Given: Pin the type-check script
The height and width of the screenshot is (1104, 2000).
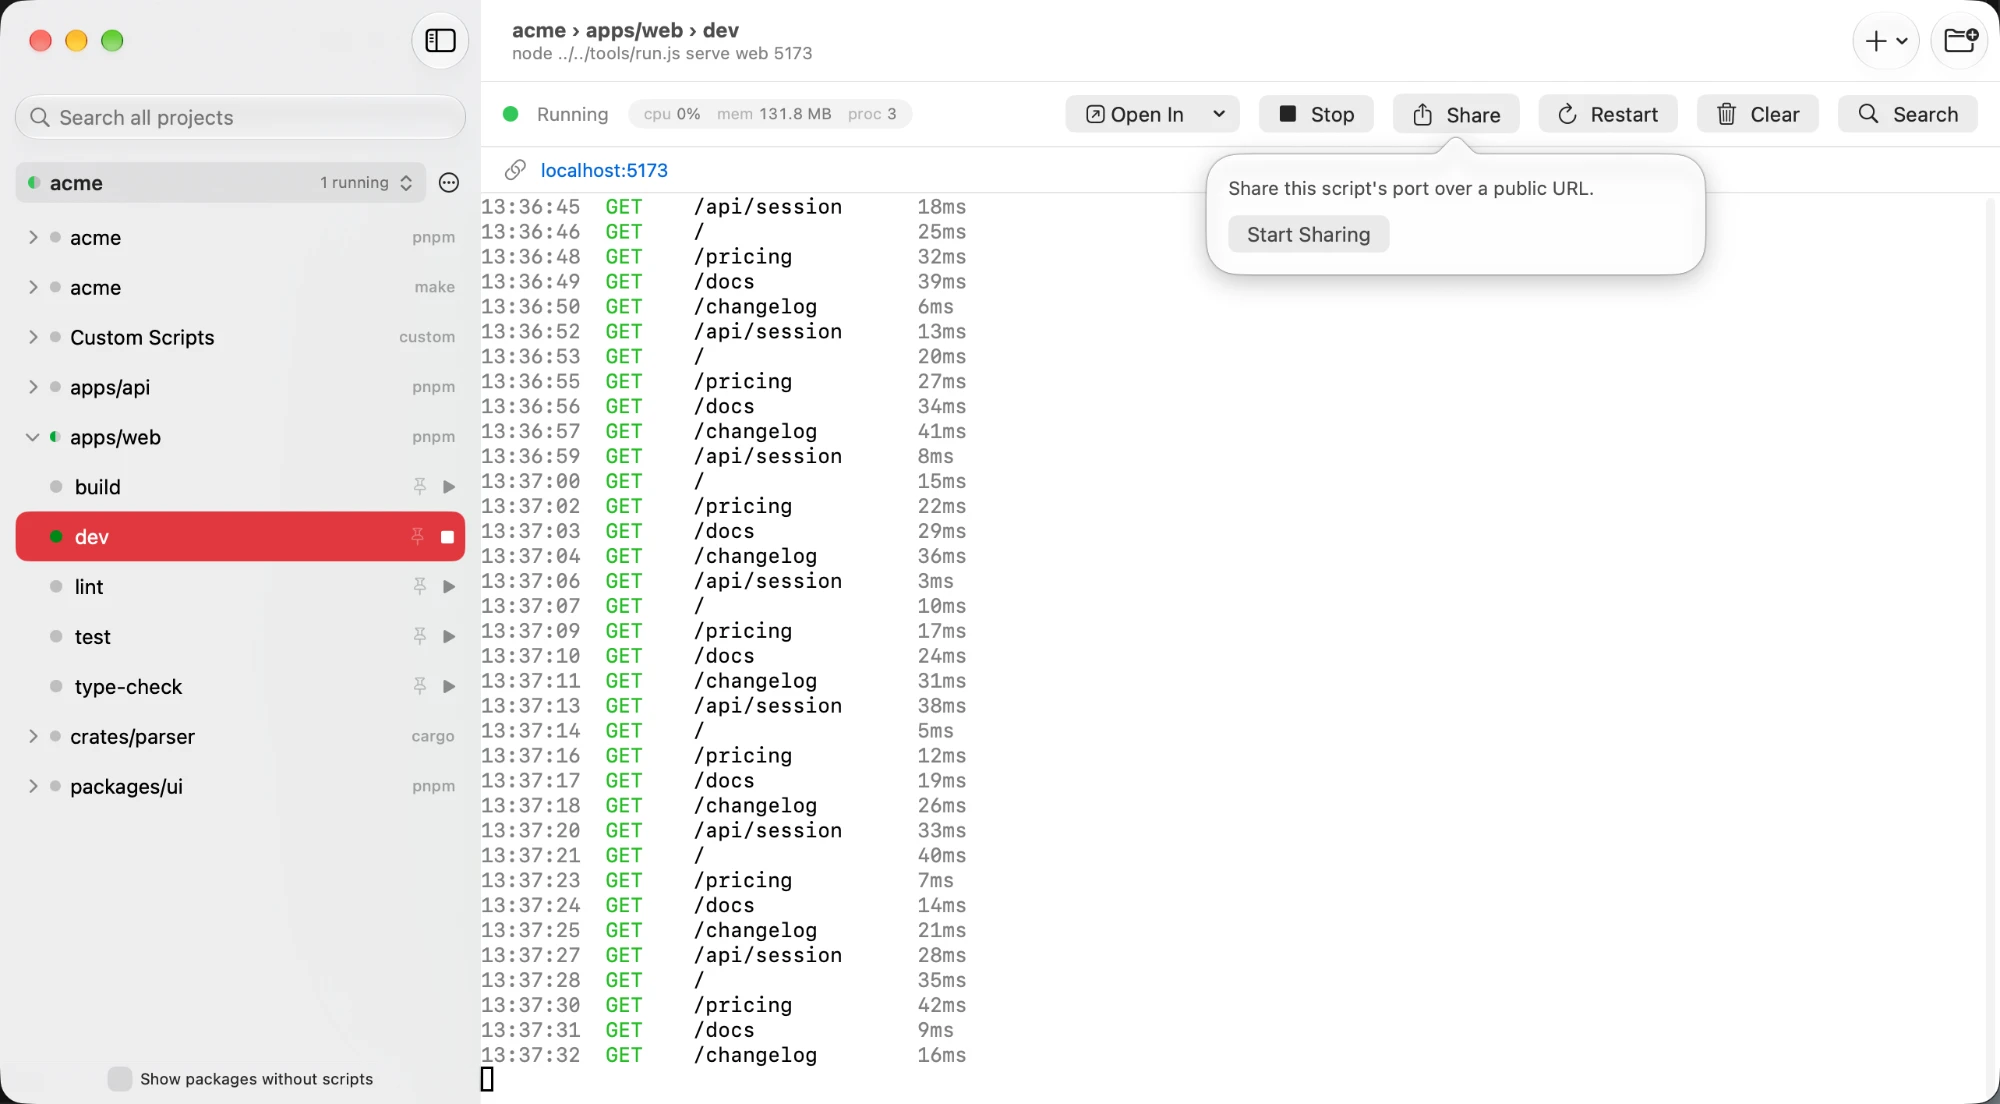Looking at the screenshot, I should coord(420,686).
